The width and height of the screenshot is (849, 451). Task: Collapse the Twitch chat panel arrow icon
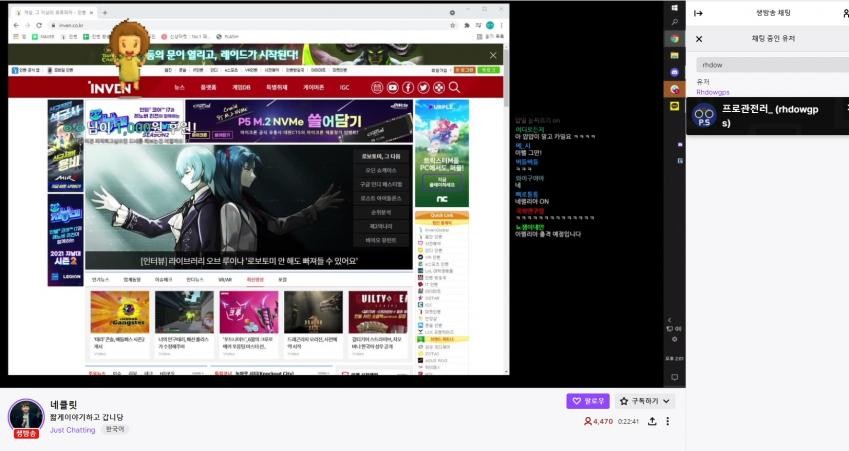(698, 13)
